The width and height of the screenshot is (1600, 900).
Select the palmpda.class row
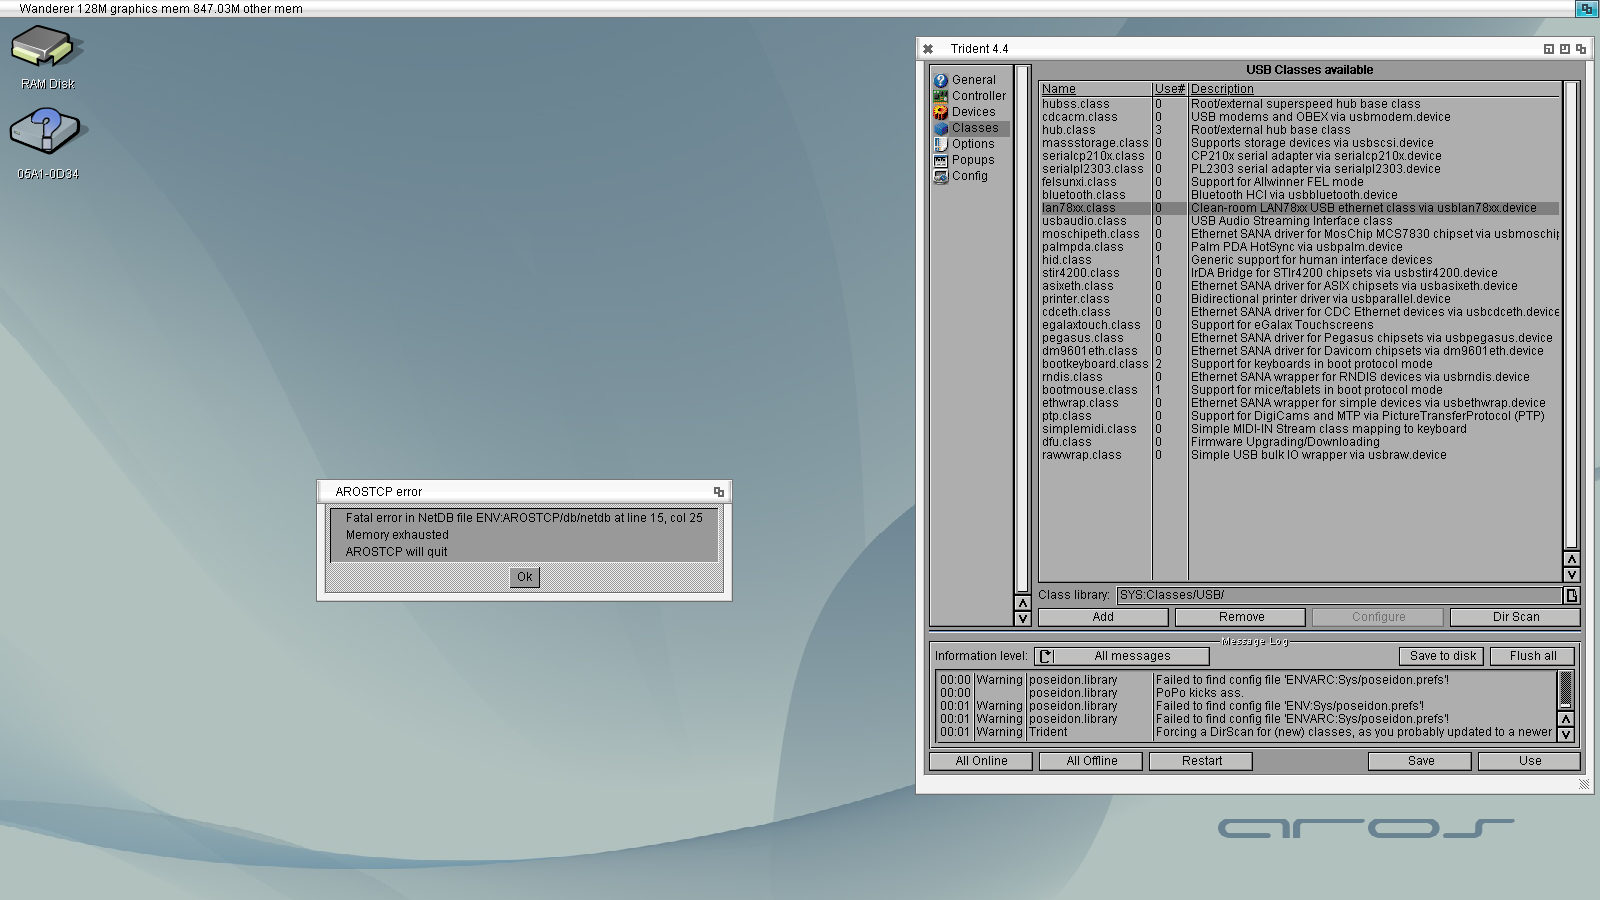[1300, 247]
